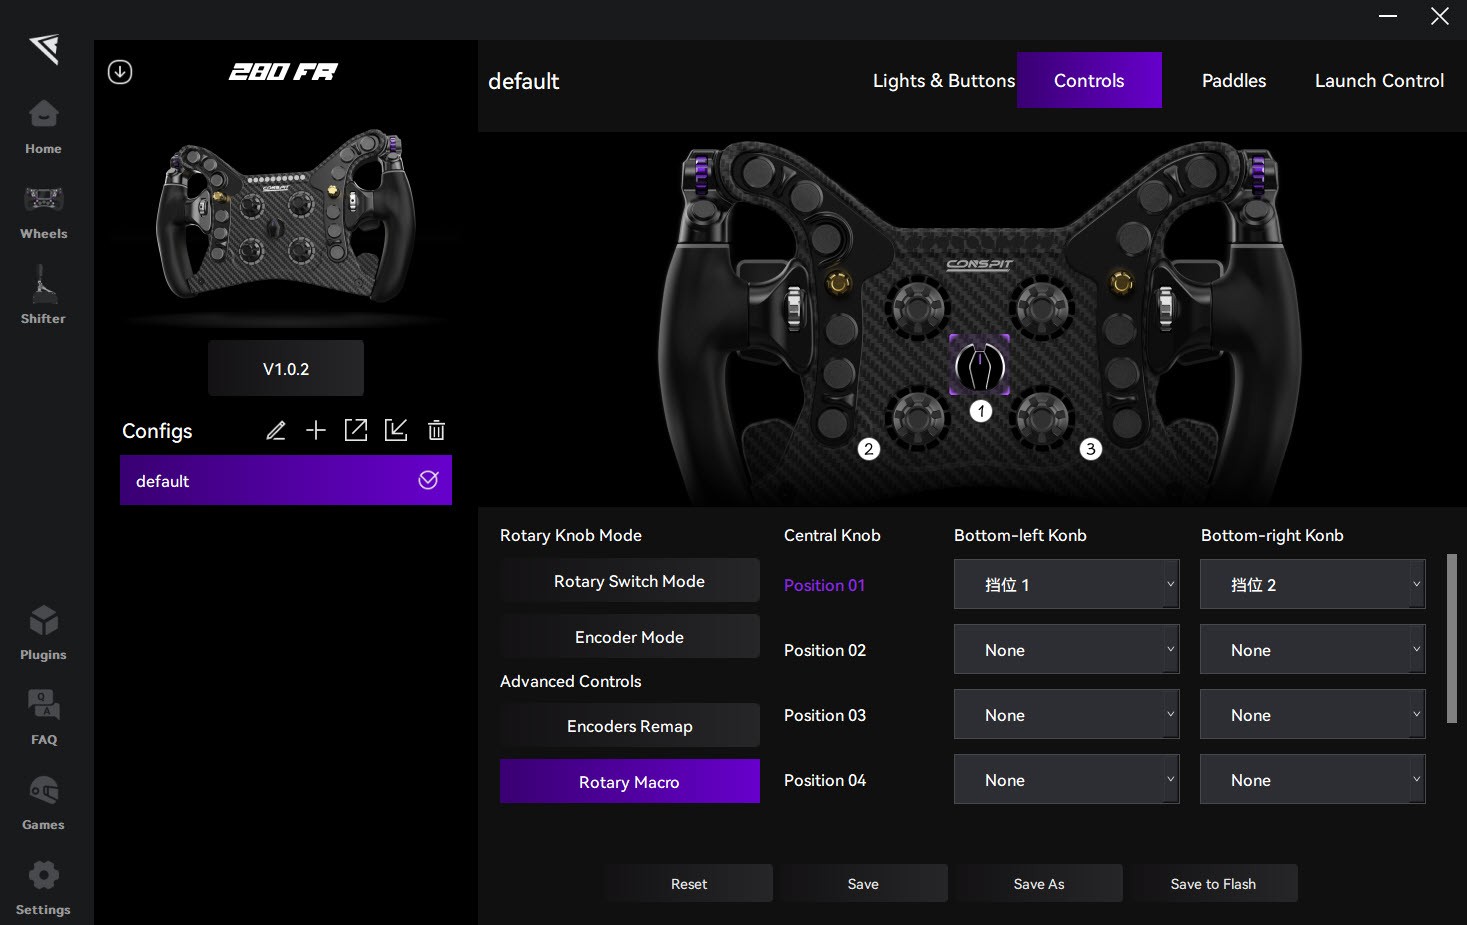Add a new config with plus icon
The height and width of the screenshot is (925, 1467).
tap(316, 430)
